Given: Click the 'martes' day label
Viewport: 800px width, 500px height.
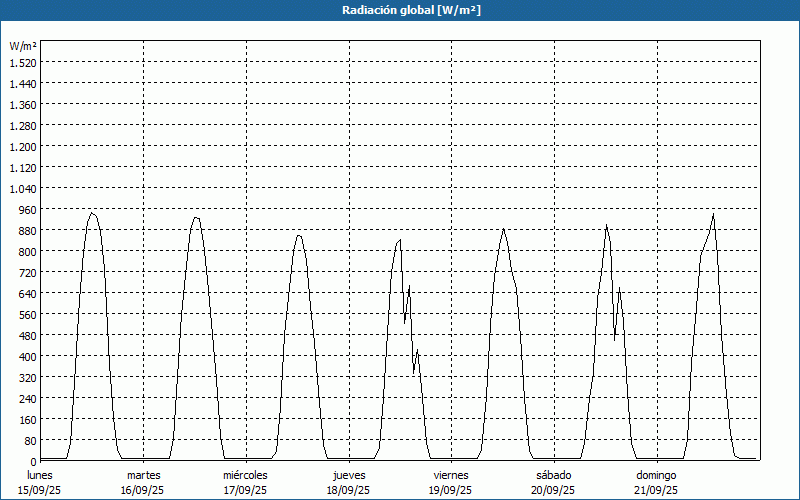Looking at the screenshot, I should coord(143,475).
